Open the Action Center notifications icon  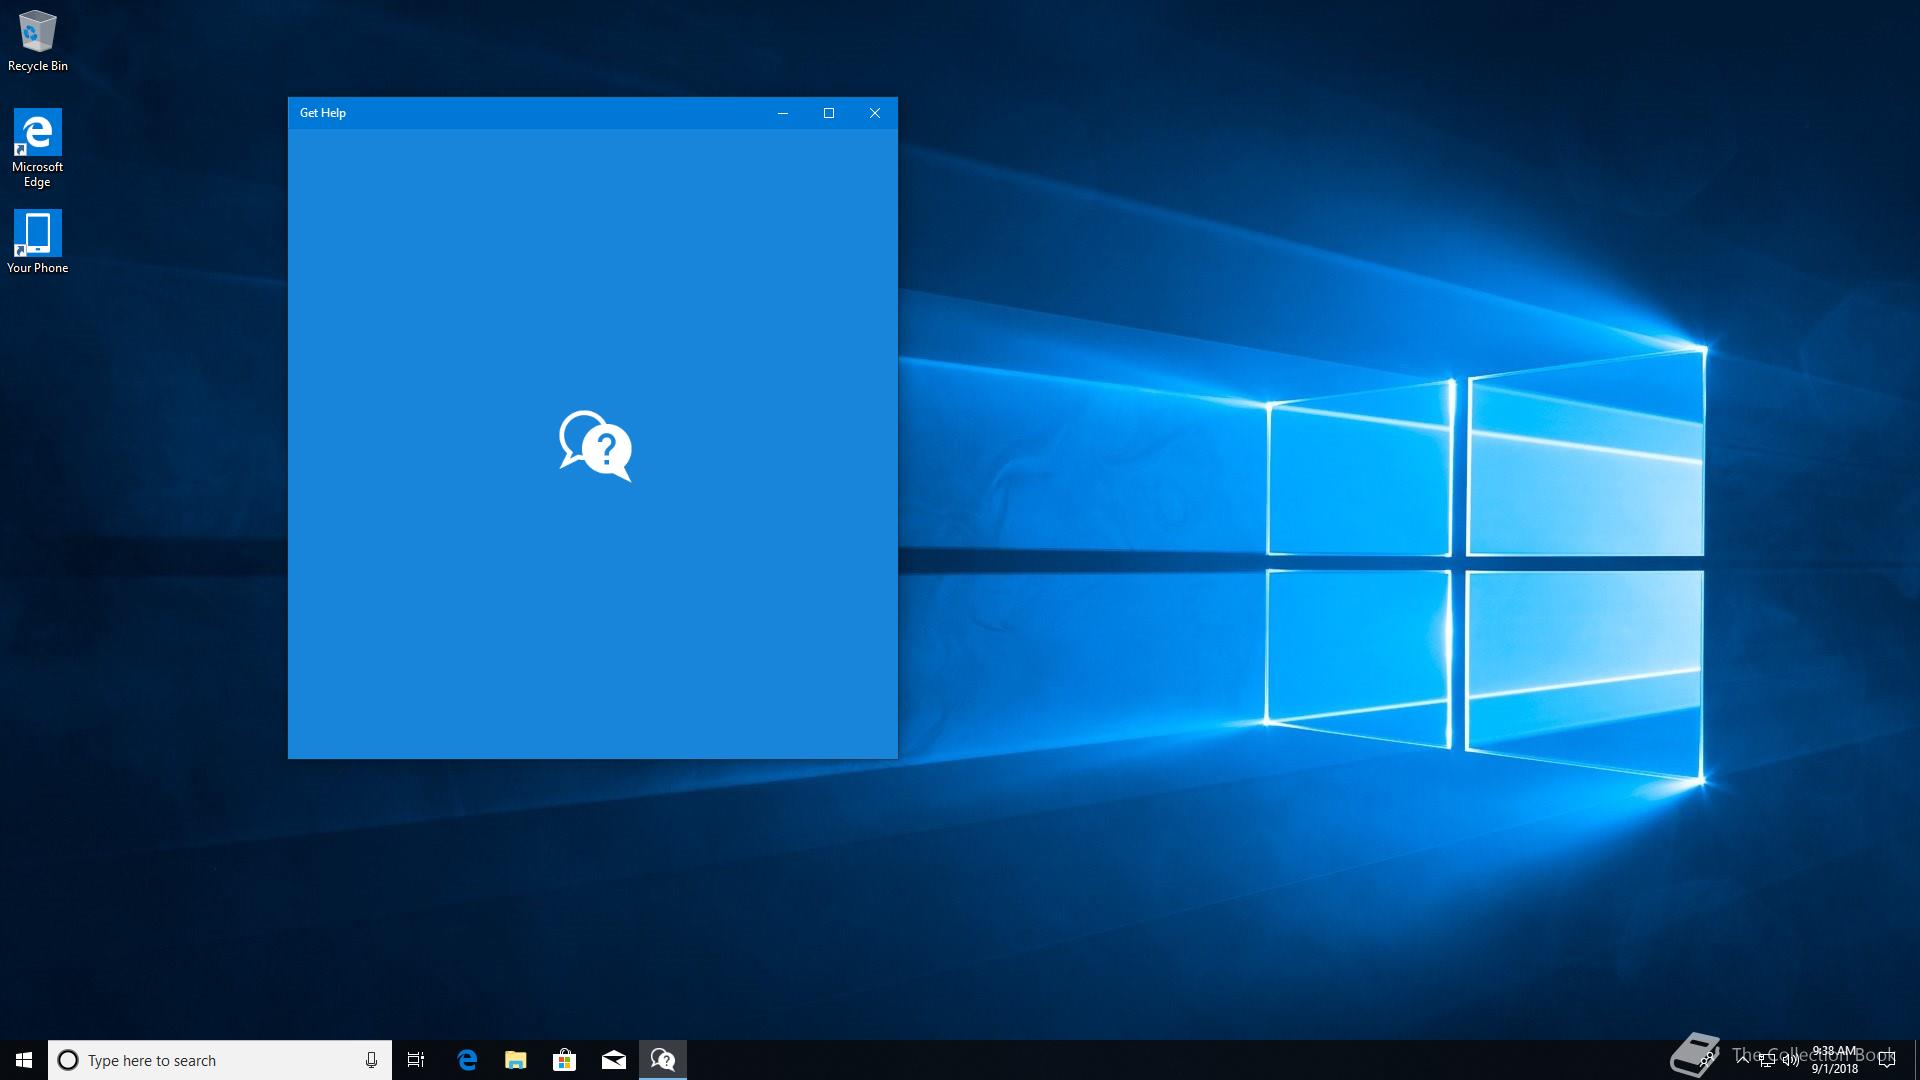[x=1886, y=1060]
